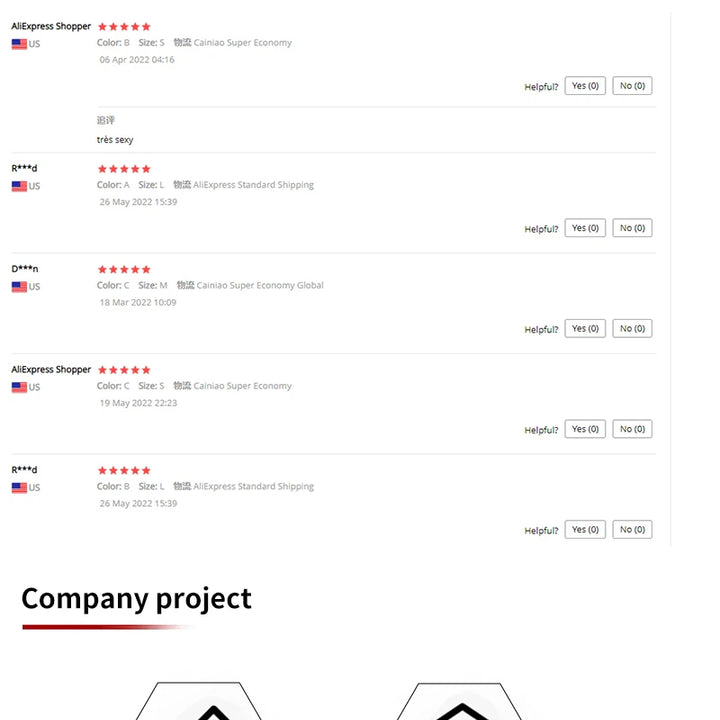Click Yes on the 19 May 2022 review
This screenshot has height=720, width=720.
585,429
